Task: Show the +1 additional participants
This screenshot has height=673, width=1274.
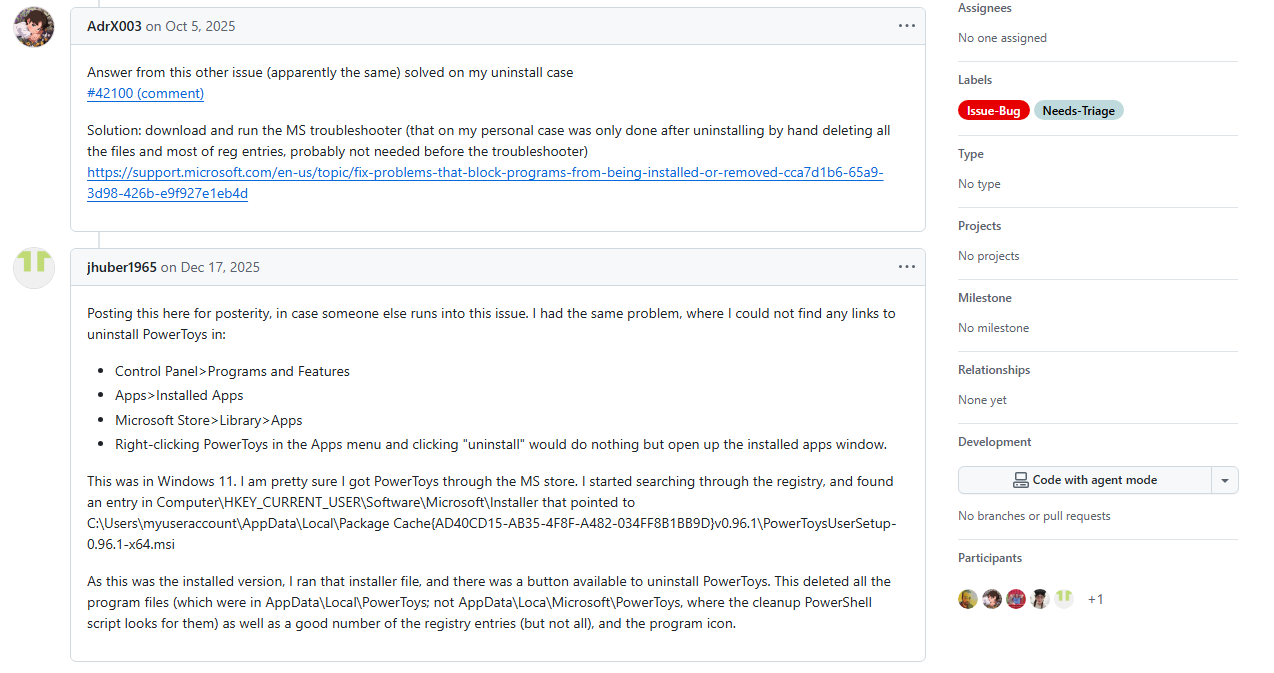Action: pyautogui.click(x=1095, y=599)
